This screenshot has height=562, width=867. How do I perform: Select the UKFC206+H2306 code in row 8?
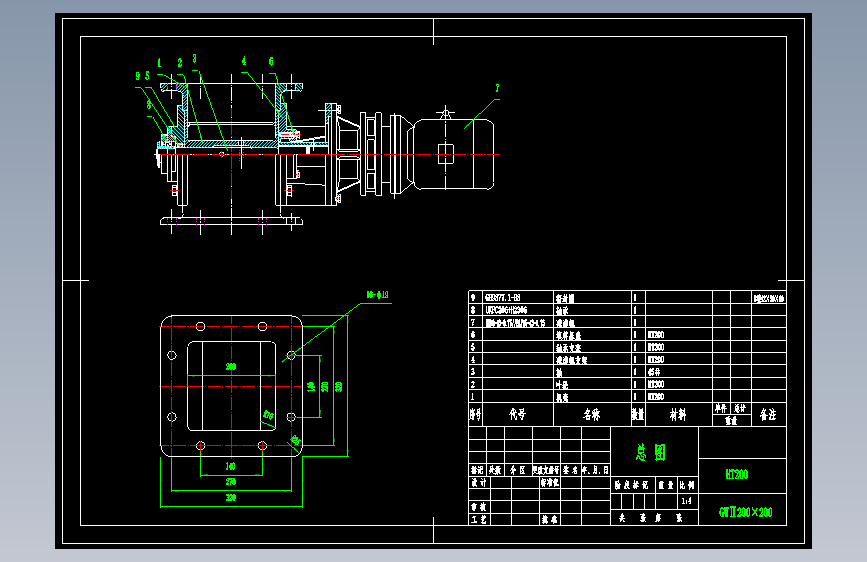[x=506, y=310]
